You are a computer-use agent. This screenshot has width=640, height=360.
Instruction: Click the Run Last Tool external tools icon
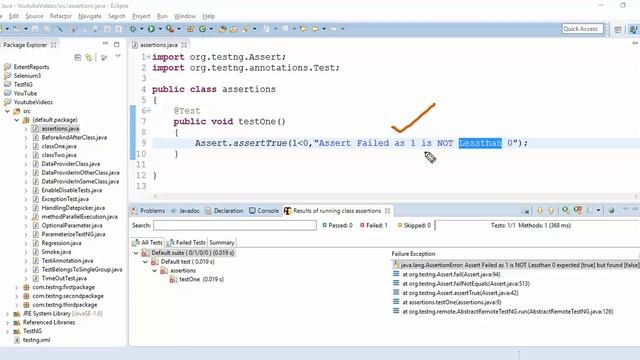pyautogui.click(x=170, y=29)
